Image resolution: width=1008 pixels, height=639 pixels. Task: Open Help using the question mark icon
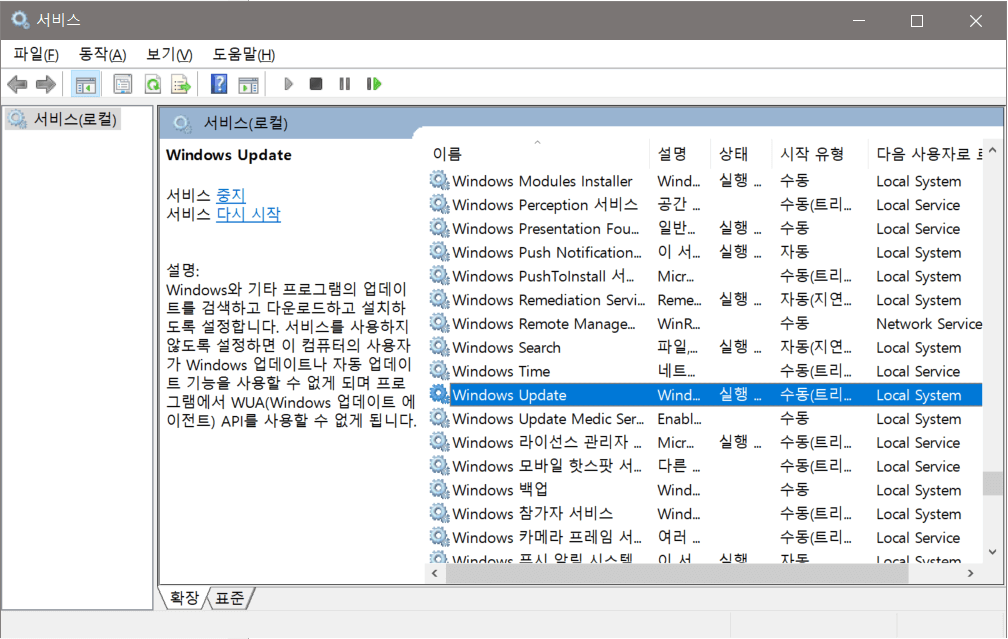219,84
